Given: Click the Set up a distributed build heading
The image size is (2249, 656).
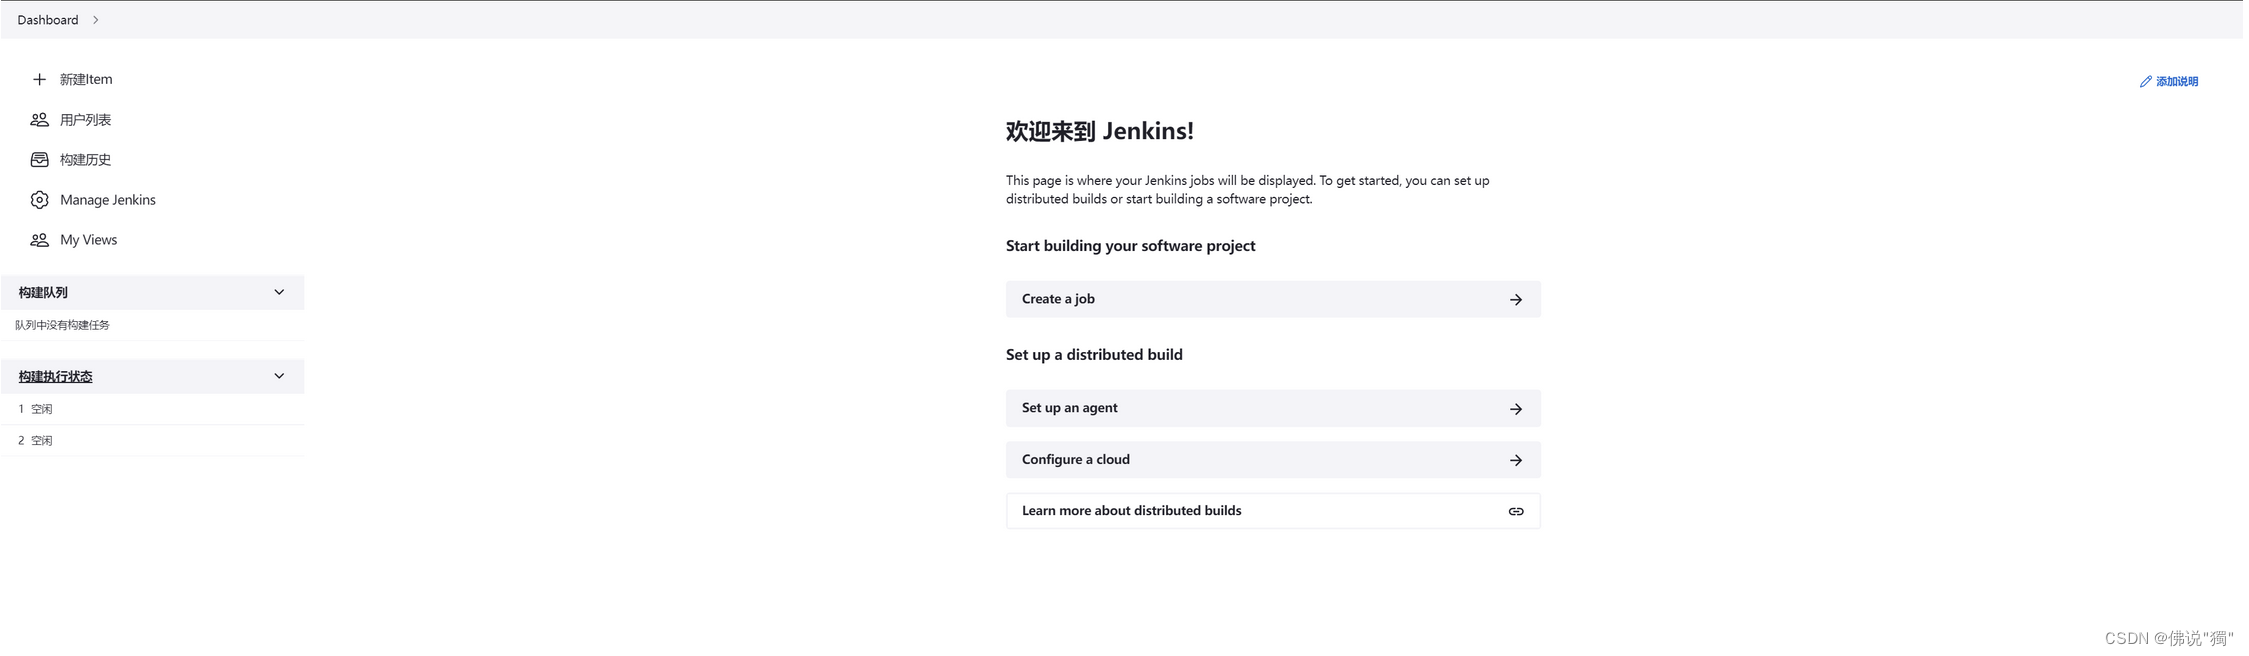Looking at the screenshot, I should (1094, 355).
